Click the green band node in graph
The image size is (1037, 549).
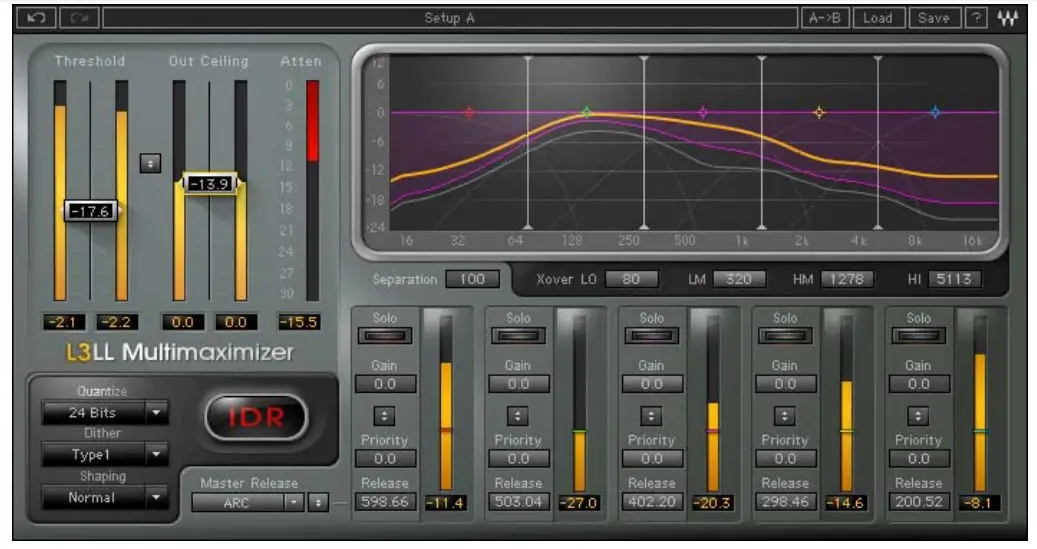tap(587, 112)
